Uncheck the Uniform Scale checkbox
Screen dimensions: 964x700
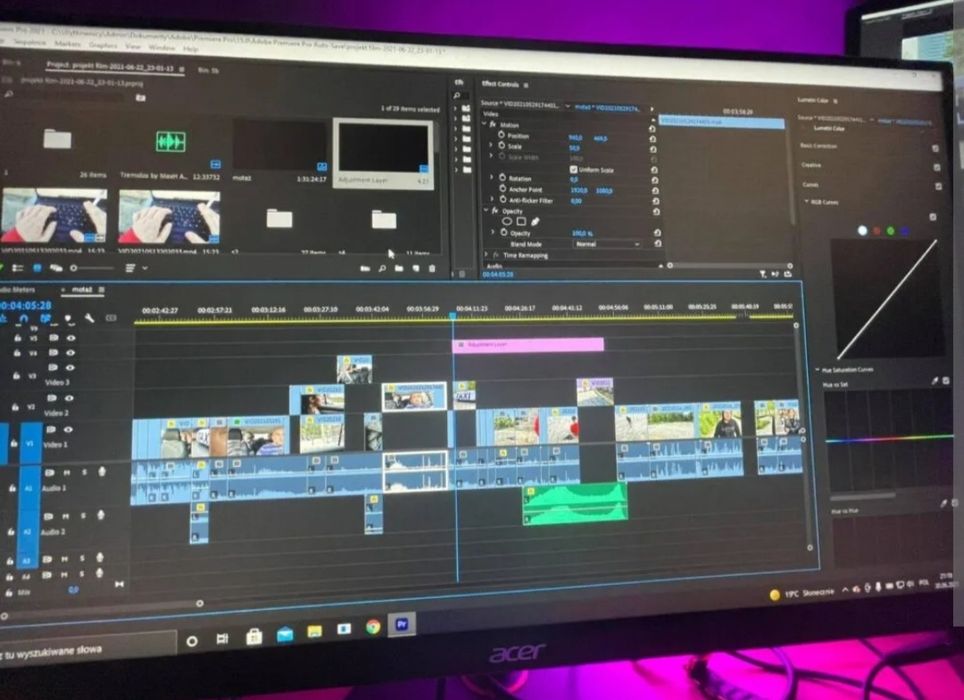coord(573,169)
